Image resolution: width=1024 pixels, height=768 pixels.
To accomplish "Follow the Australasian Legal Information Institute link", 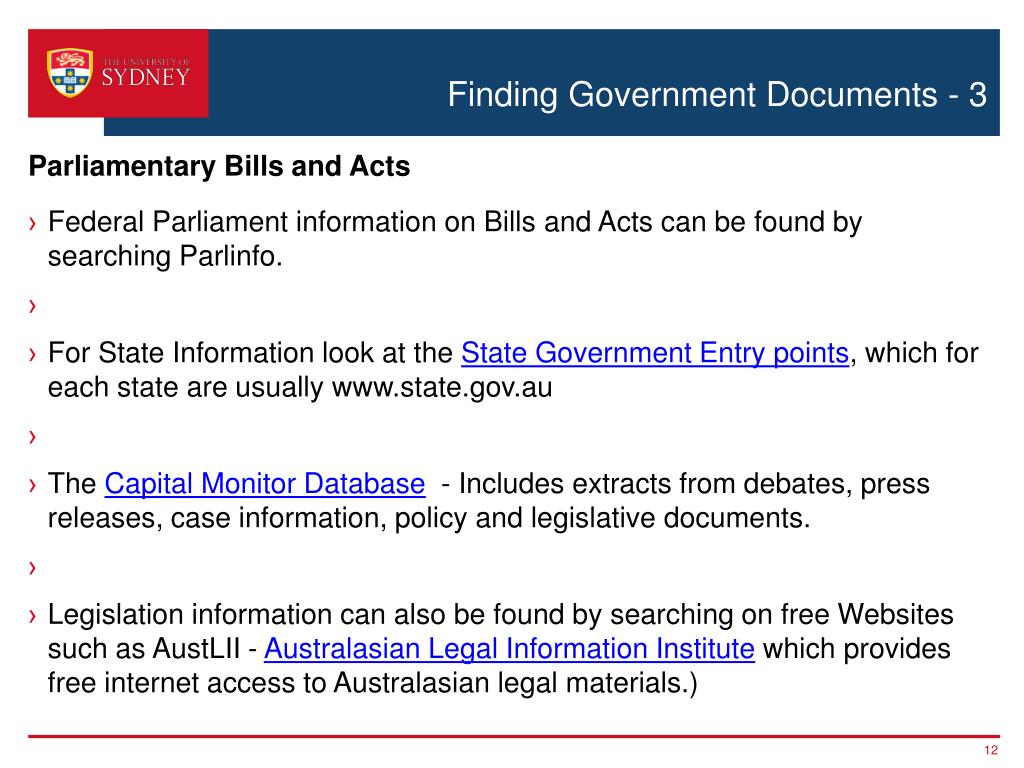I will tap(509, 649).
